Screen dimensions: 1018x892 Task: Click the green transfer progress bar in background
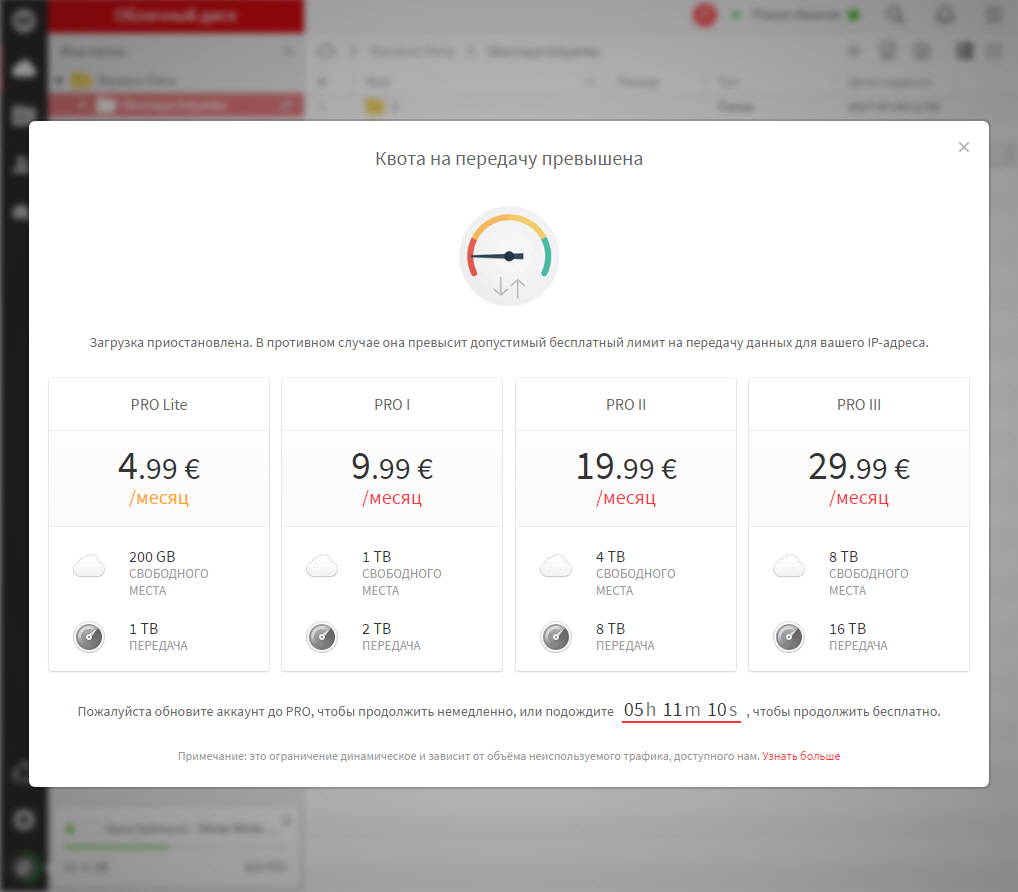[117, 847]
